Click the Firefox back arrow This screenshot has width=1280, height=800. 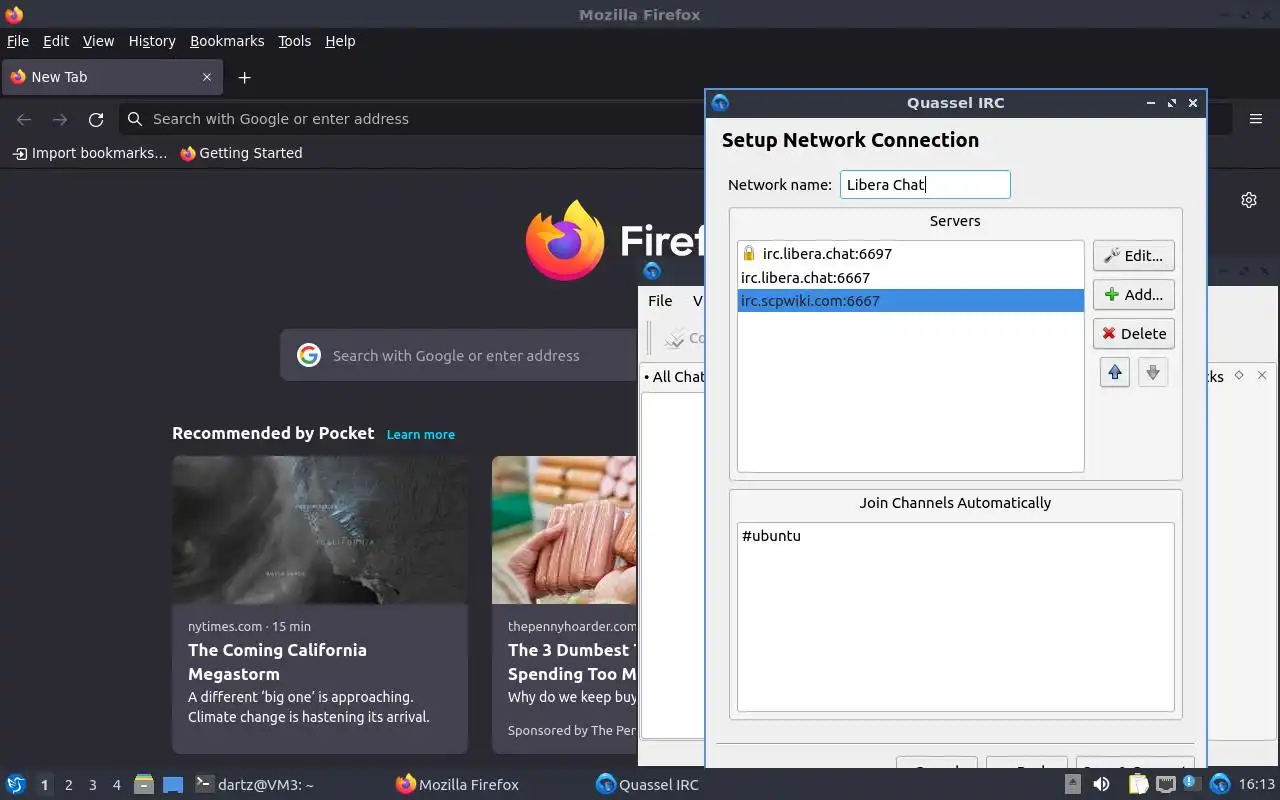click(24, 119)
